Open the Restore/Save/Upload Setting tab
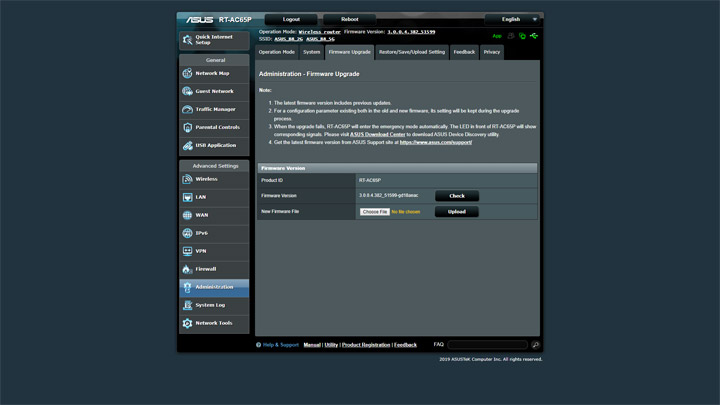 point(412,52)
